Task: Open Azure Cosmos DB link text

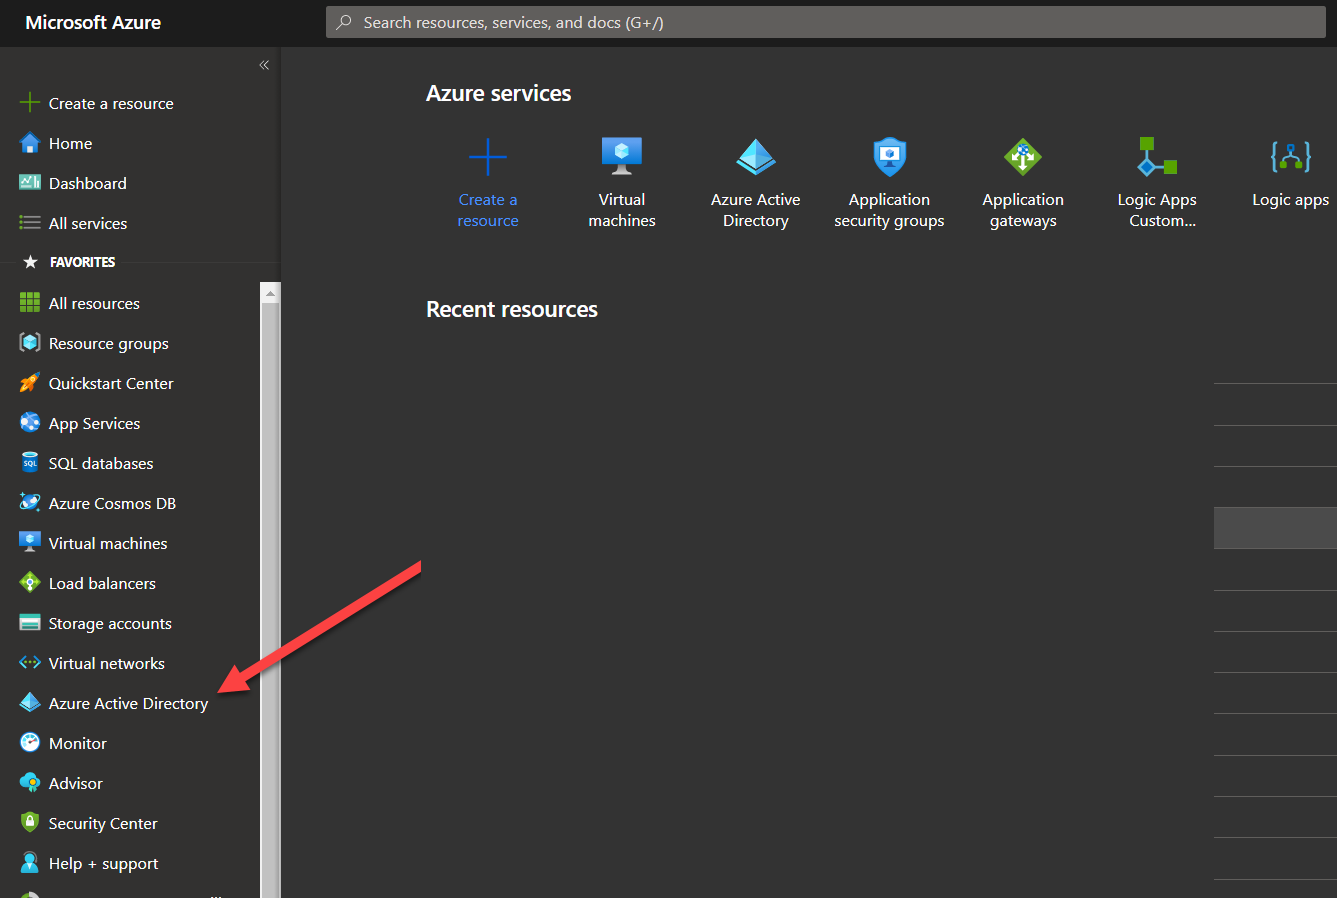Action: pyautogui.click(x=112, y=503)
